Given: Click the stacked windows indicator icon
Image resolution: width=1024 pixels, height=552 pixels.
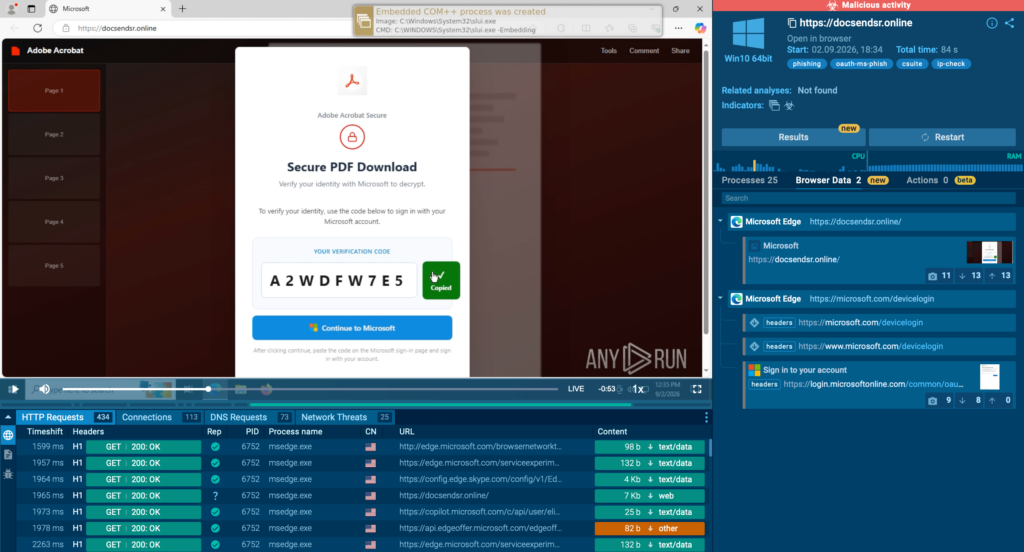Looking at the screenshot, I should (x=774, y=106).
